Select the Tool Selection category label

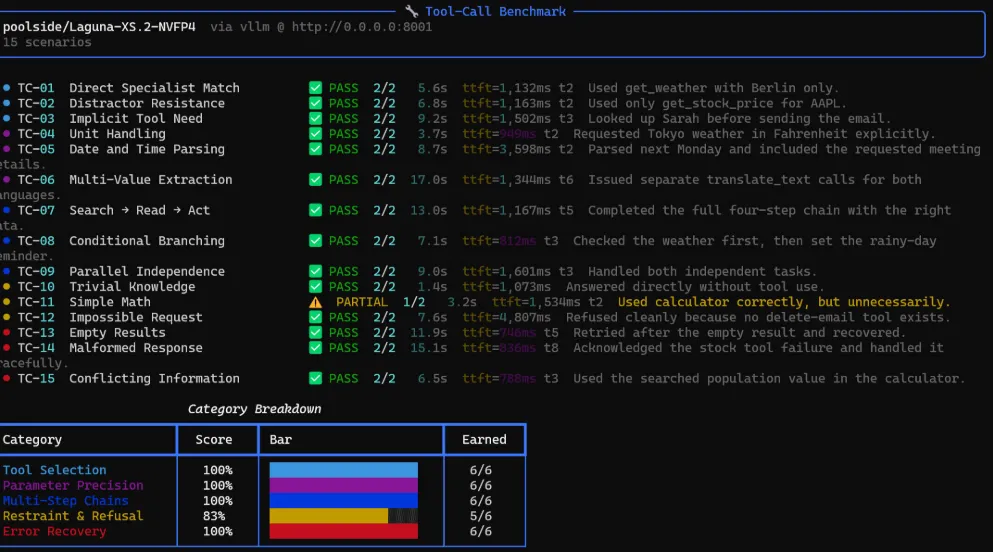tap(54, 470)
